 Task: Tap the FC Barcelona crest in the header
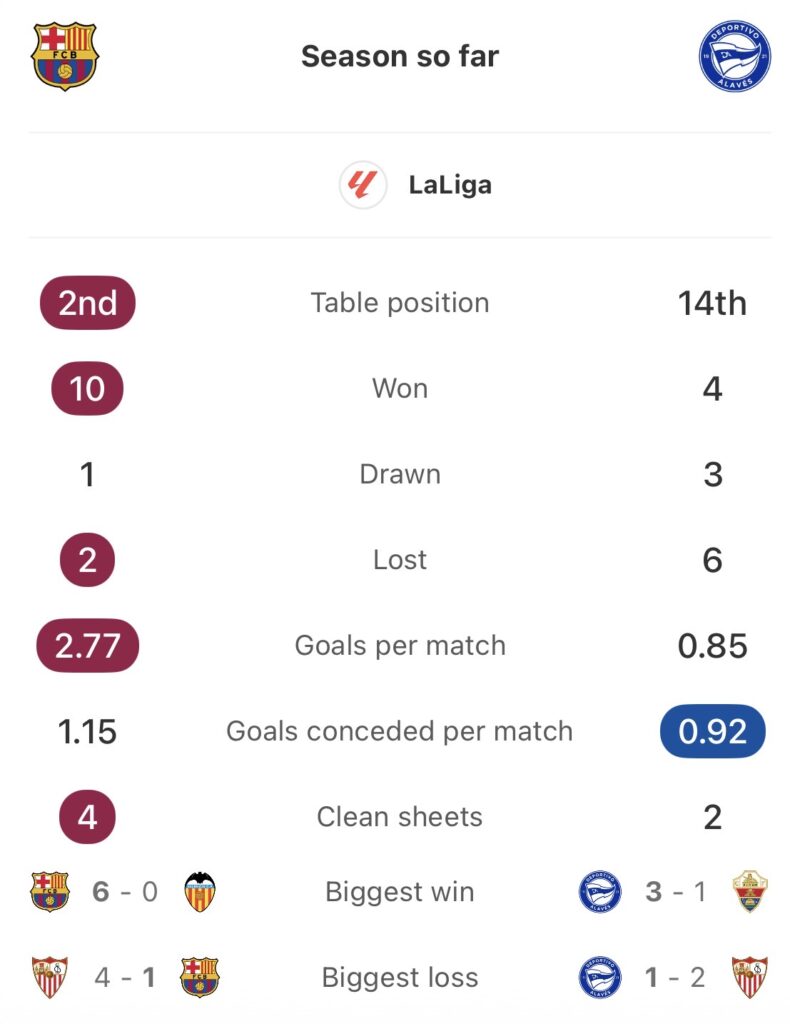65,56
